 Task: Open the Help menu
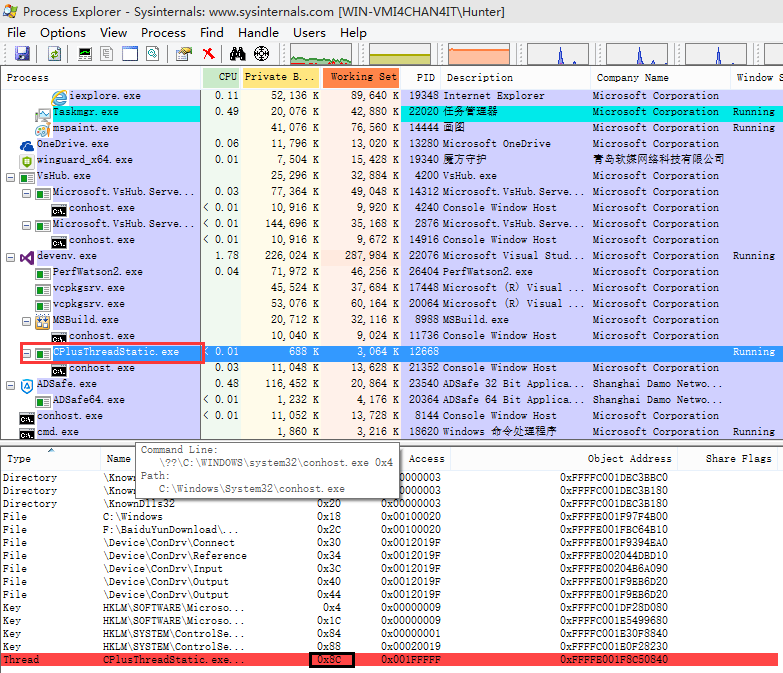point(354,33)
